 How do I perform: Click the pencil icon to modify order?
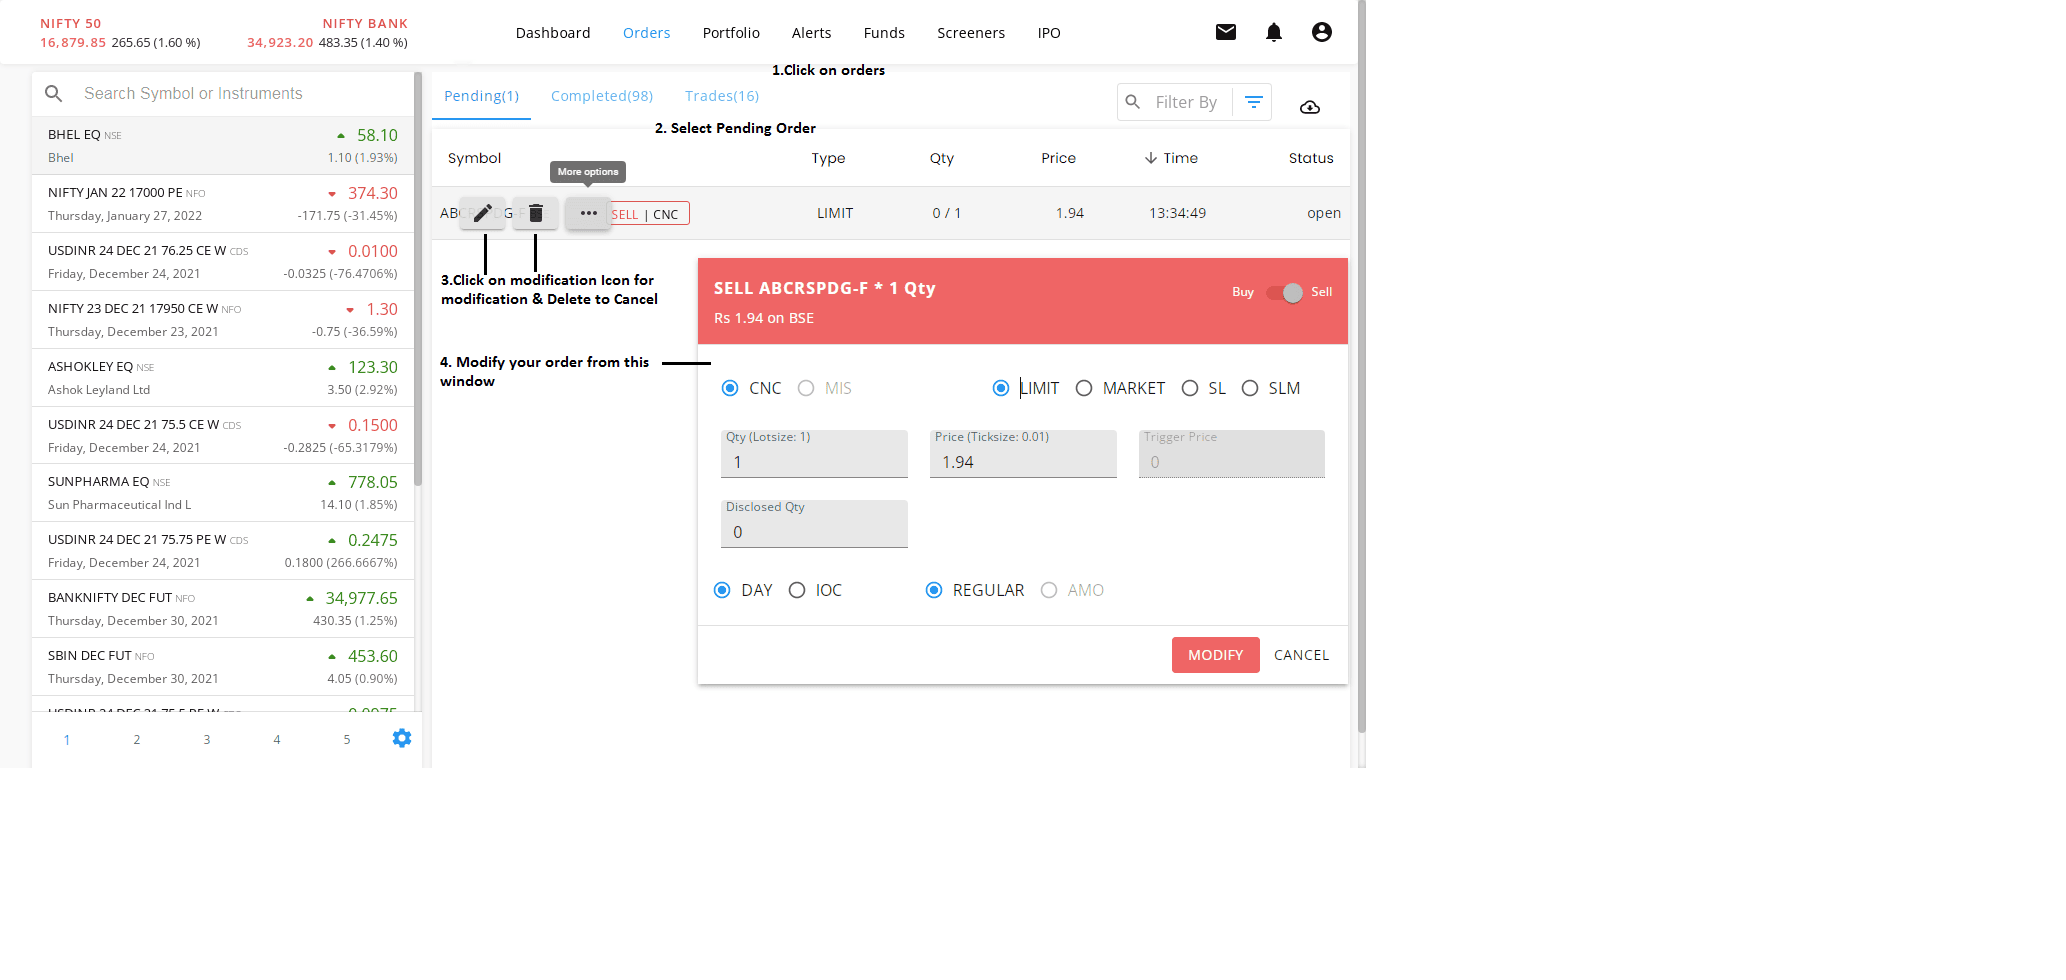click(x=483, y=213)
